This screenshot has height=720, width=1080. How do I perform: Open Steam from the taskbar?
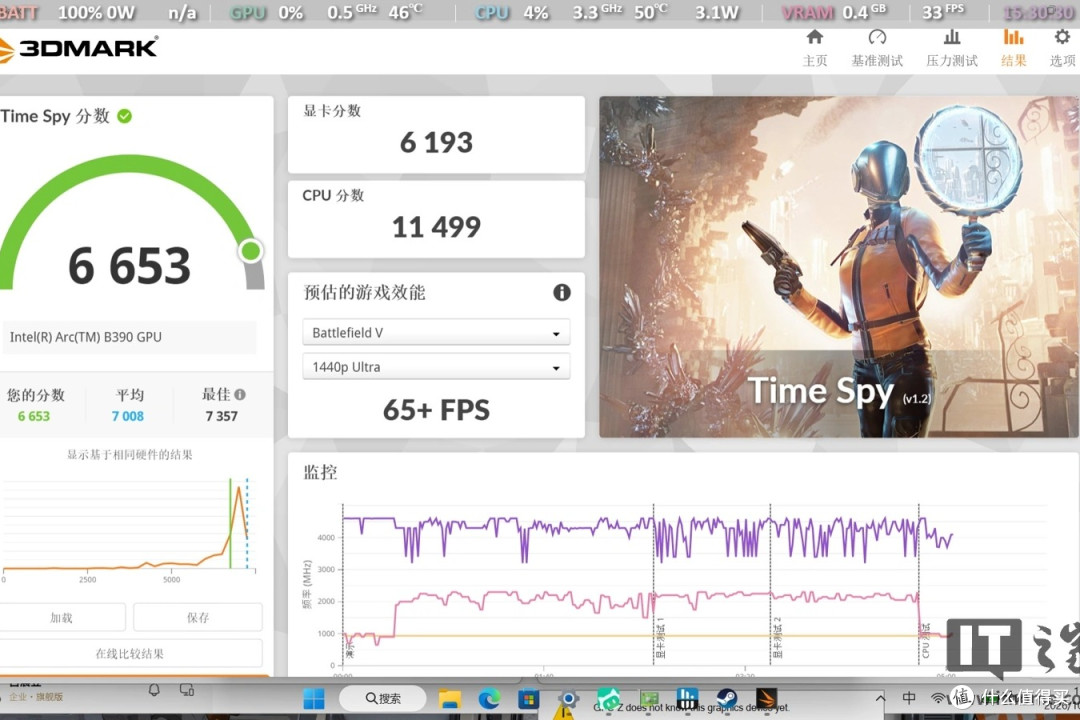tap(727, 699)
